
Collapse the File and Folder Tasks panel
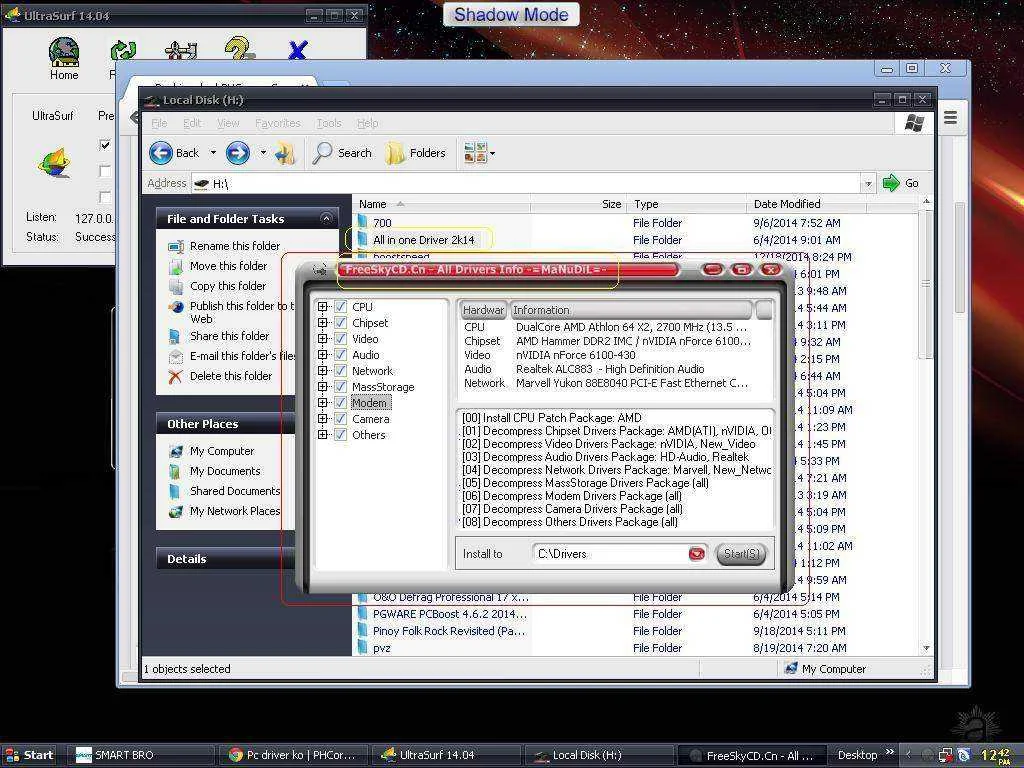coord(326,219)
